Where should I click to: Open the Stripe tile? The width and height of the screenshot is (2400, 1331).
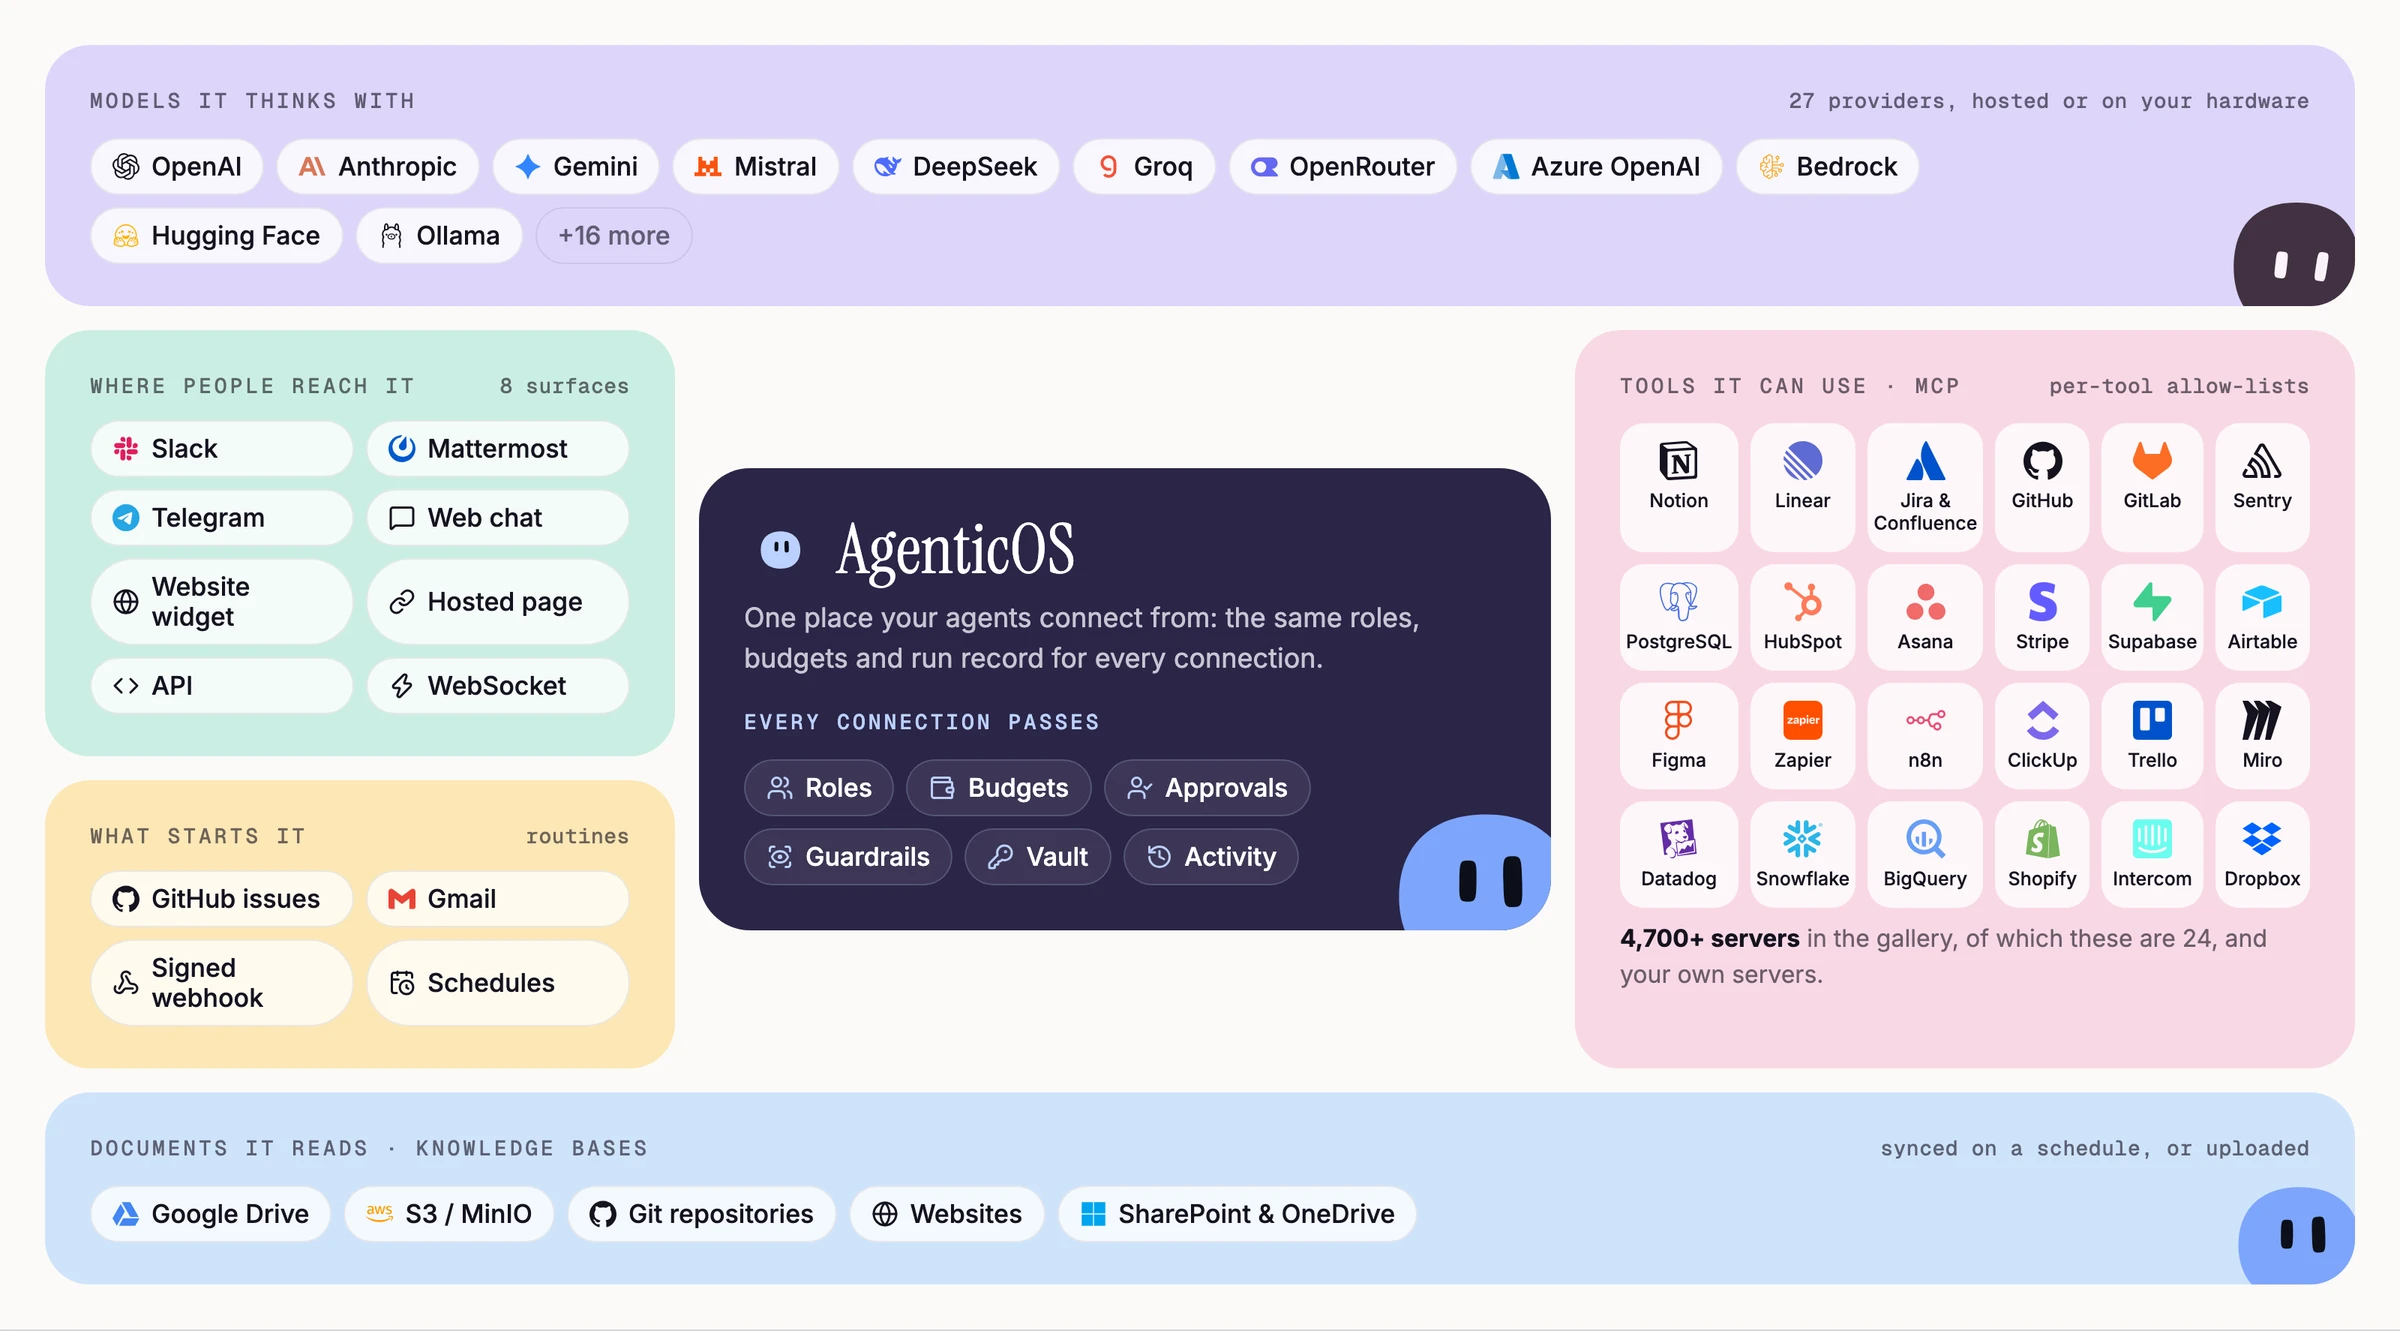tap(2042, 617)
